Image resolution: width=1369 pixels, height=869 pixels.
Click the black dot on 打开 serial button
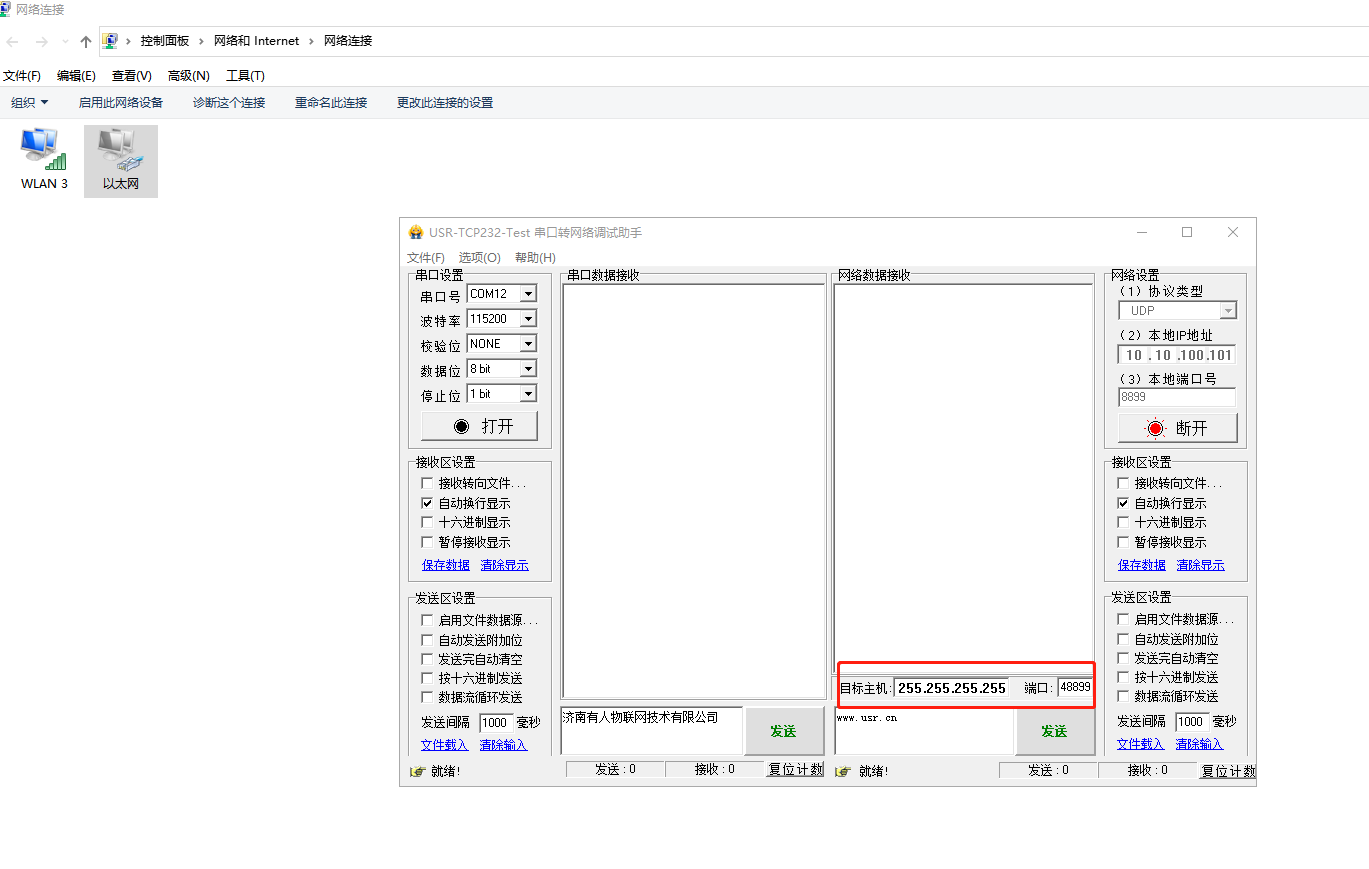[x=461, y=426]
